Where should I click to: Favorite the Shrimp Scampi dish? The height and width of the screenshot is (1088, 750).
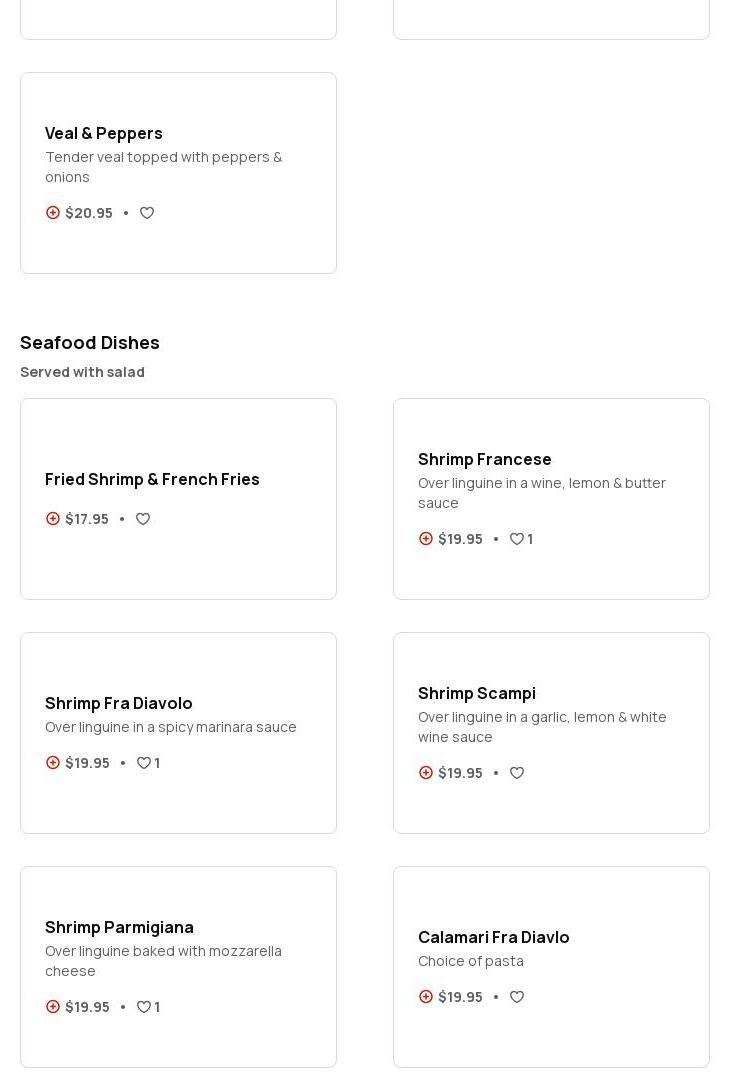517,773
